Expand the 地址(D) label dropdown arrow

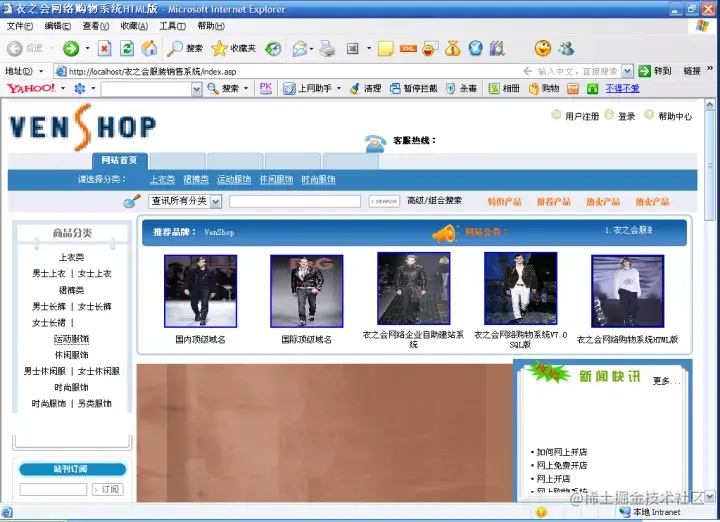[41, 71]
